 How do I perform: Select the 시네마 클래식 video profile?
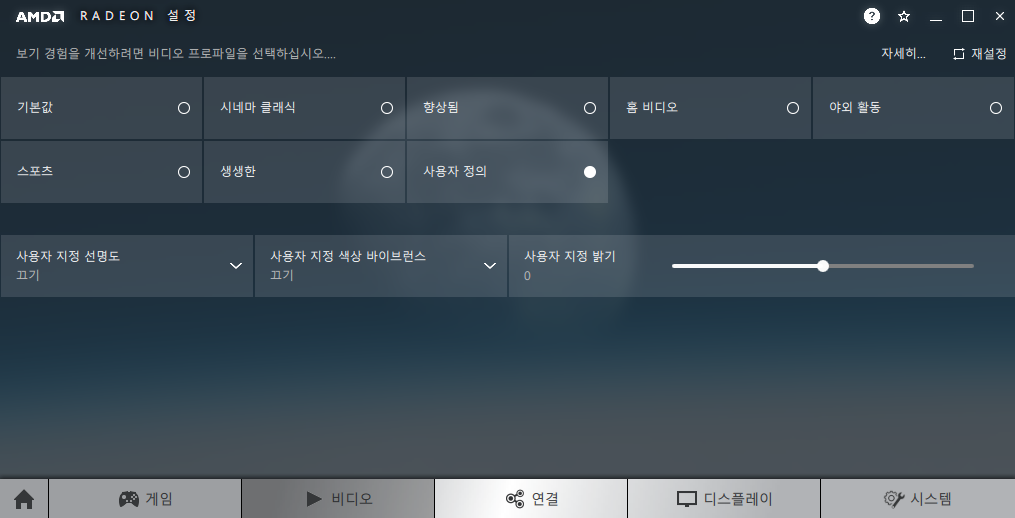point(304,108)
